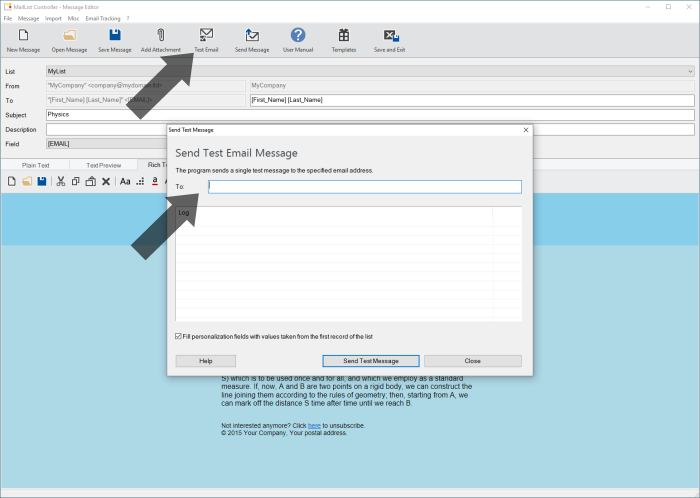The width and height of the screenshot is (700, 498).
Task: Open Templates from the toolbar
Action: click(x=344, y=40)
